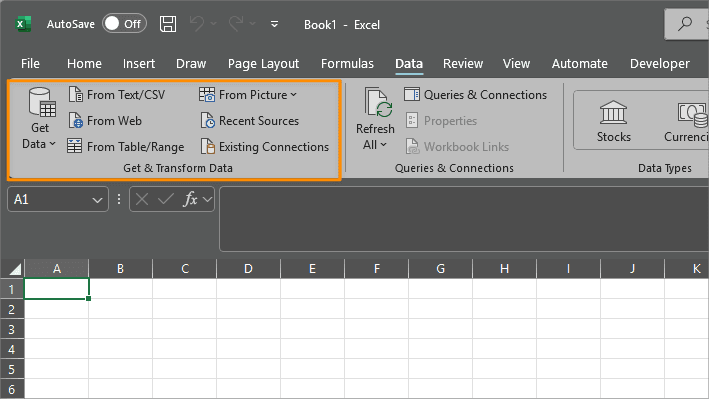Undo the last action
The width and height of the screenshot is (709, 399).
click(197, 24)
